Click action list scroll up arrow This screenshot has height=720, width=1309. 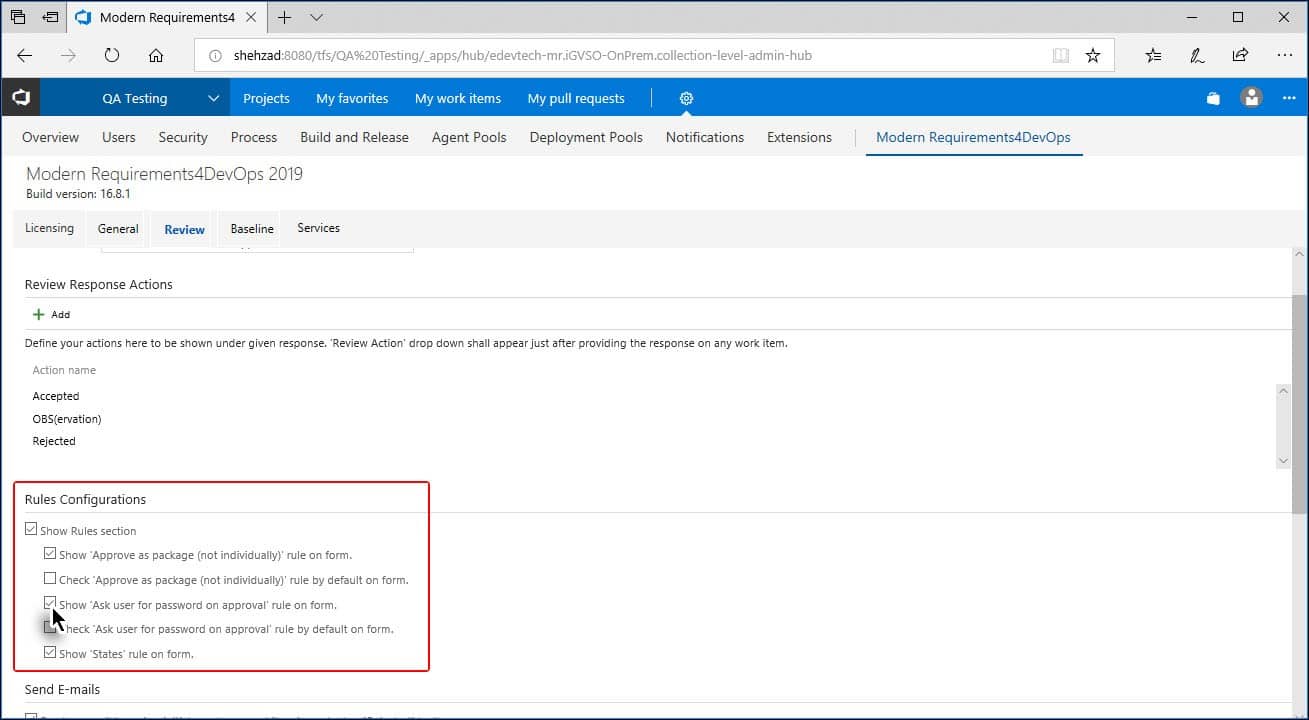(x=1284, y=392)
